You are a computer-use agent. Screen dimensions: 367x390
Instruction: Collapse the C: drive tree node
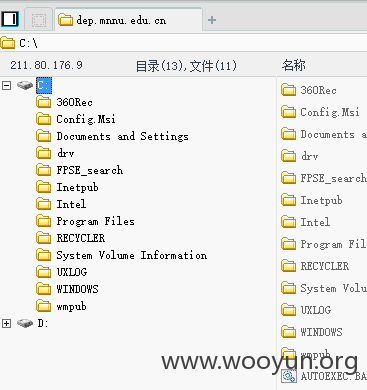point(6,85)
